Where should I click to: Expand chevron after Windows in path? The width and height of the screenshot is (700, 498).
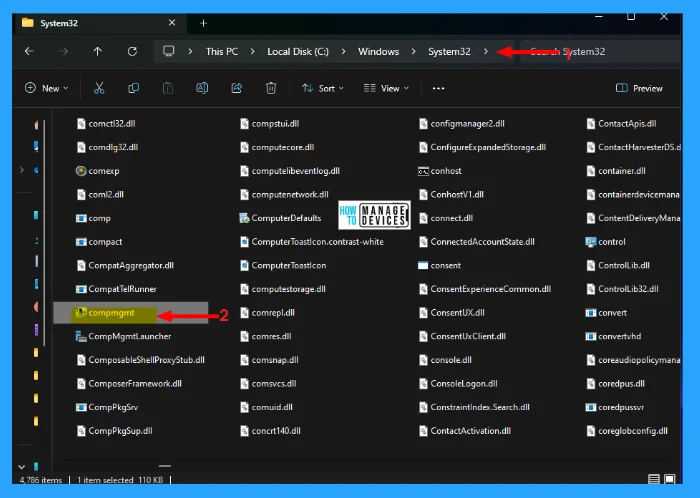pos(413,52)
